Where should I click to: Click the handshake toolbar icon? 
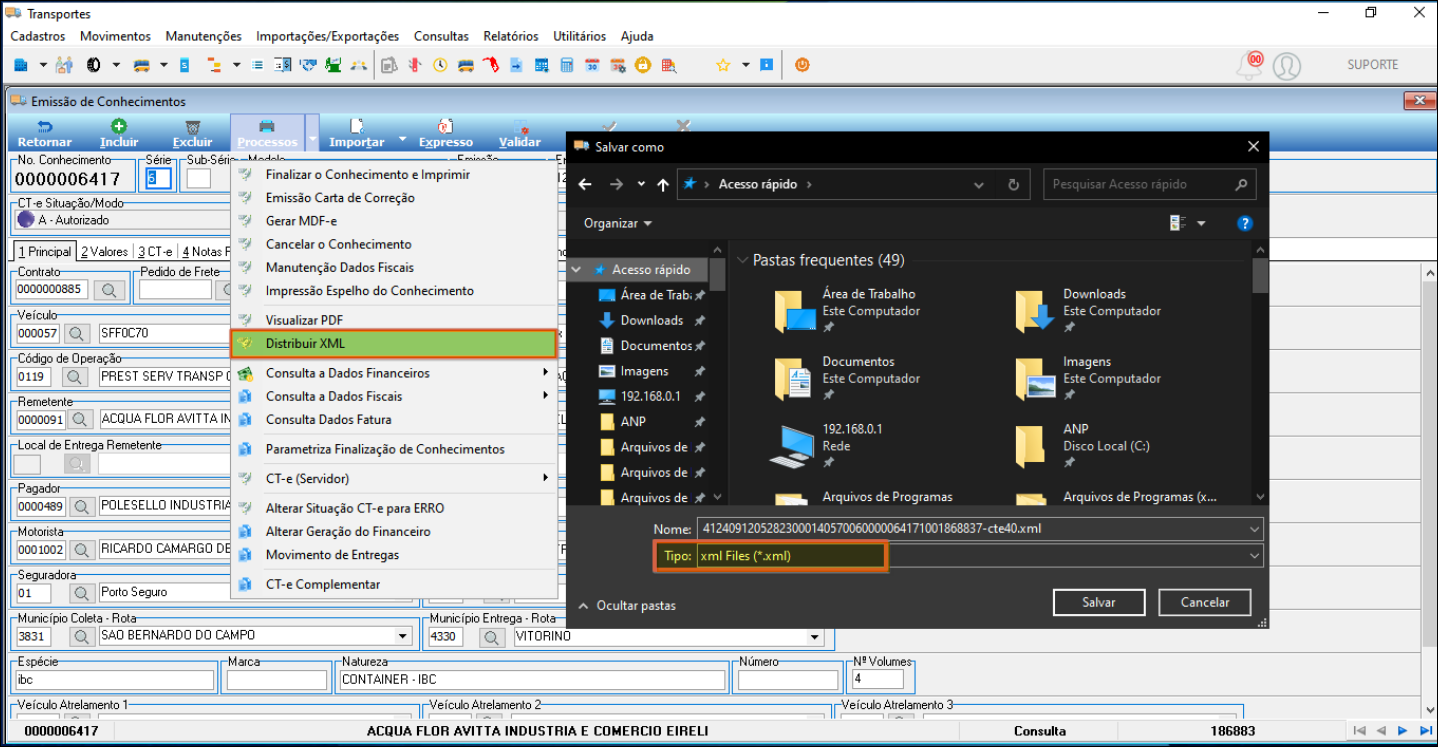click(x=308, y=65)
